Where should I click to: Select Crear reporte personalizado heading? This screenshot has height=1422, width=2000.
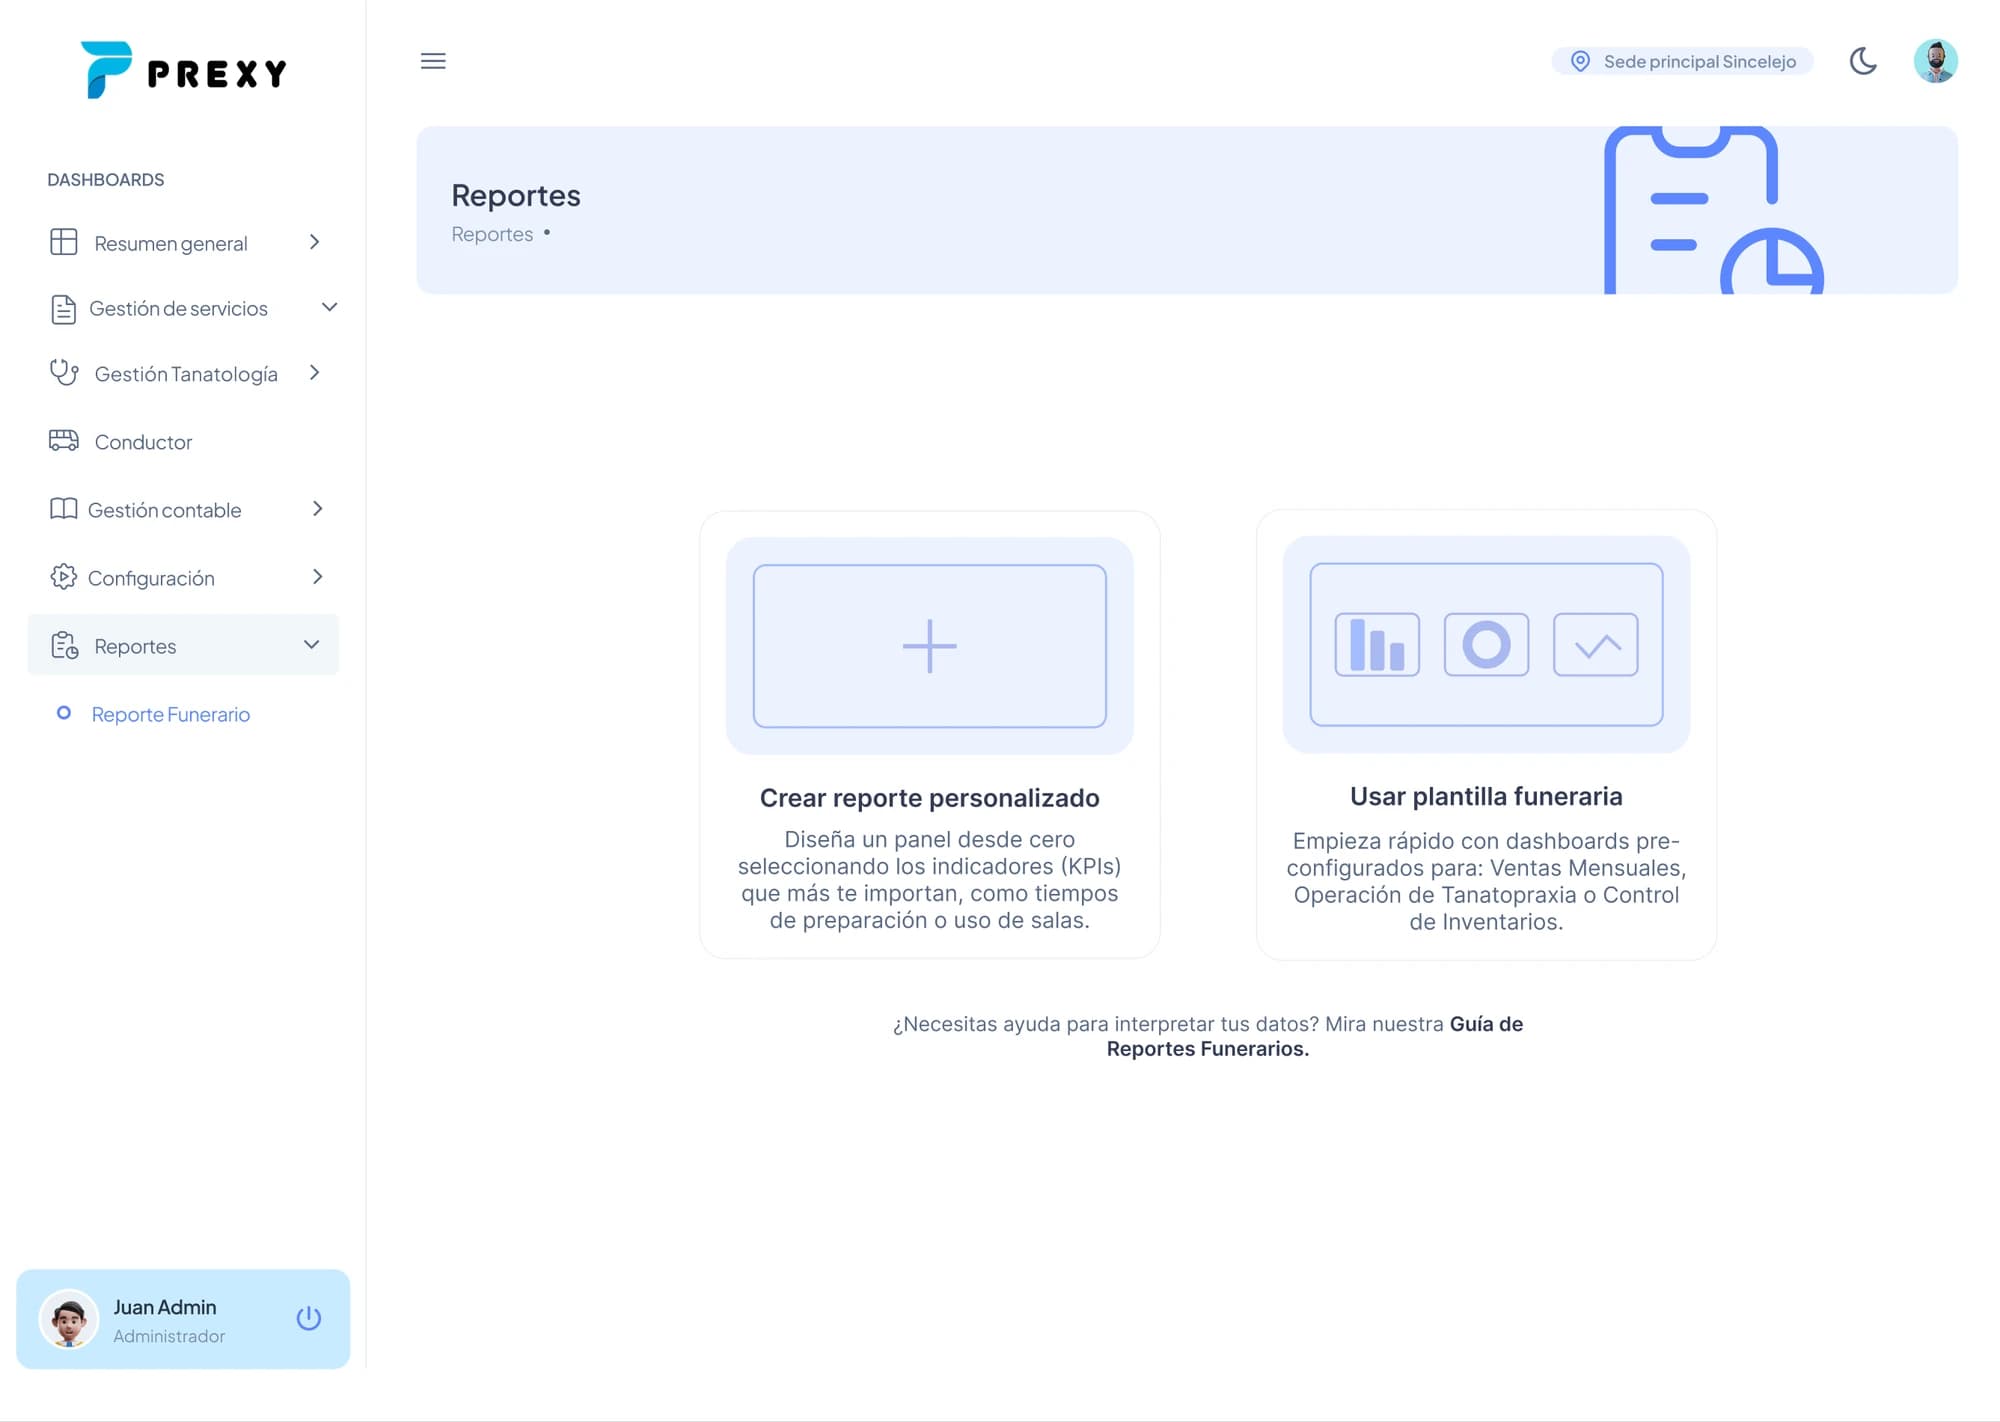pyautogui.click(x=930, y=798)
